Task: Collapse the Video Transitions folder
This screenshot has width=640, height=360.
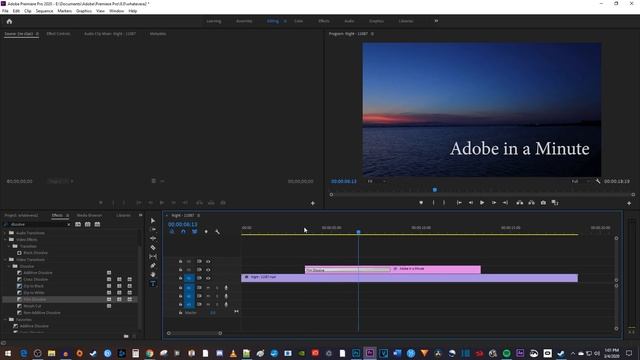Action: click(5, 260)
